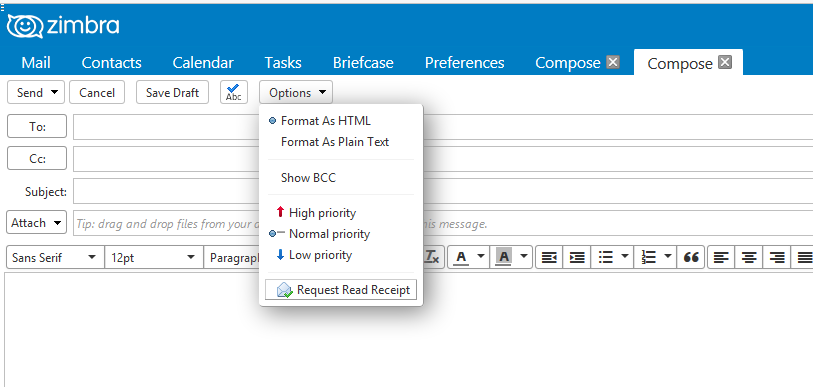813x387 pixels.
Task: Select Format As HTML option
Action: pyautogui.click(x=326, y=121)
